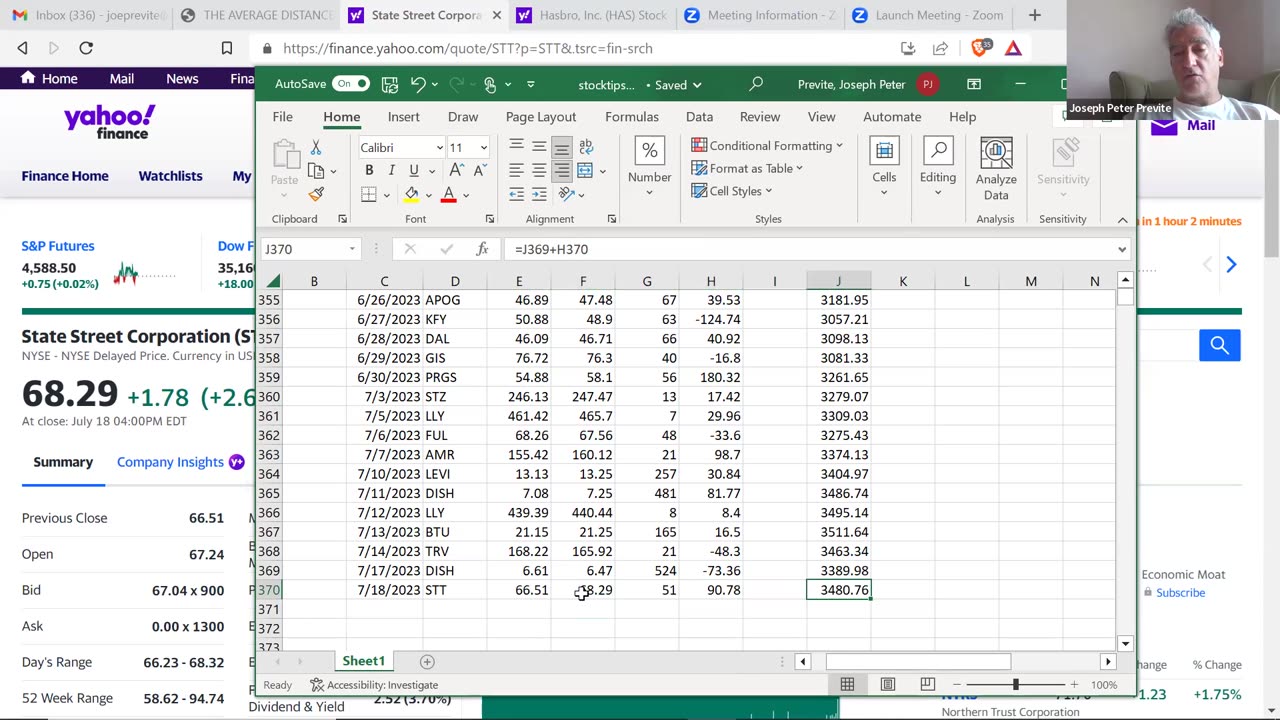Collapse the ribbon with the chevron
The width and height of the screenshot is (1280, 720).
(x=1122, y=220)
